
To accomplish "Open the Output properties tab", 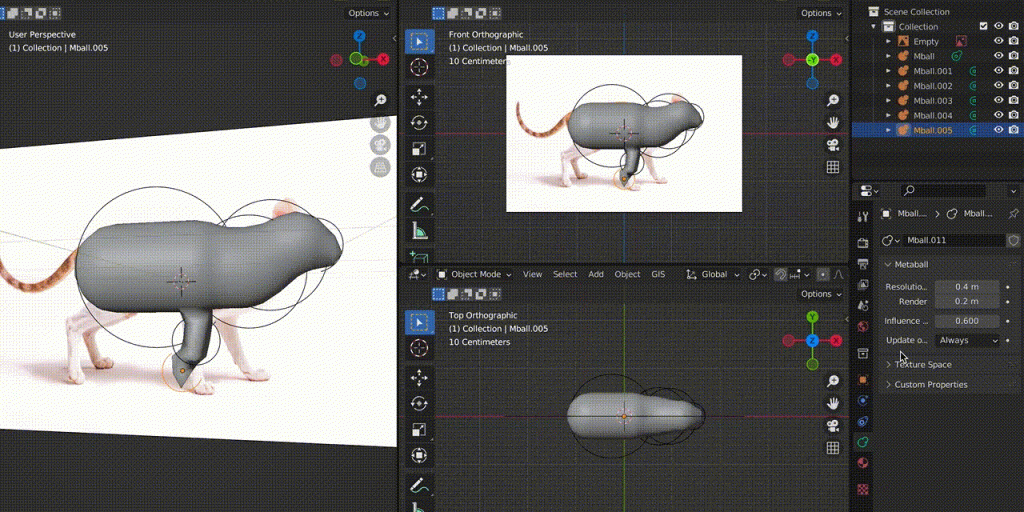I will [x=863, y=264].
